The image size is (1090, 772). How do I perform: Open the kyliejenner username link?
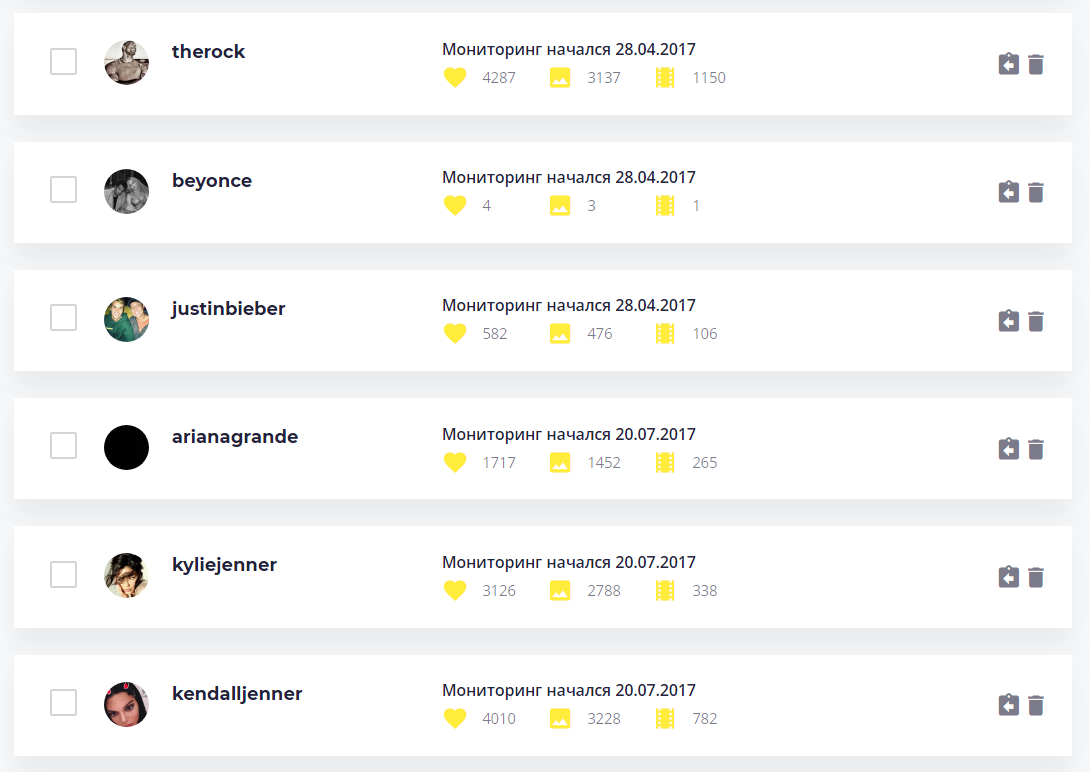(x=224, y=565)
